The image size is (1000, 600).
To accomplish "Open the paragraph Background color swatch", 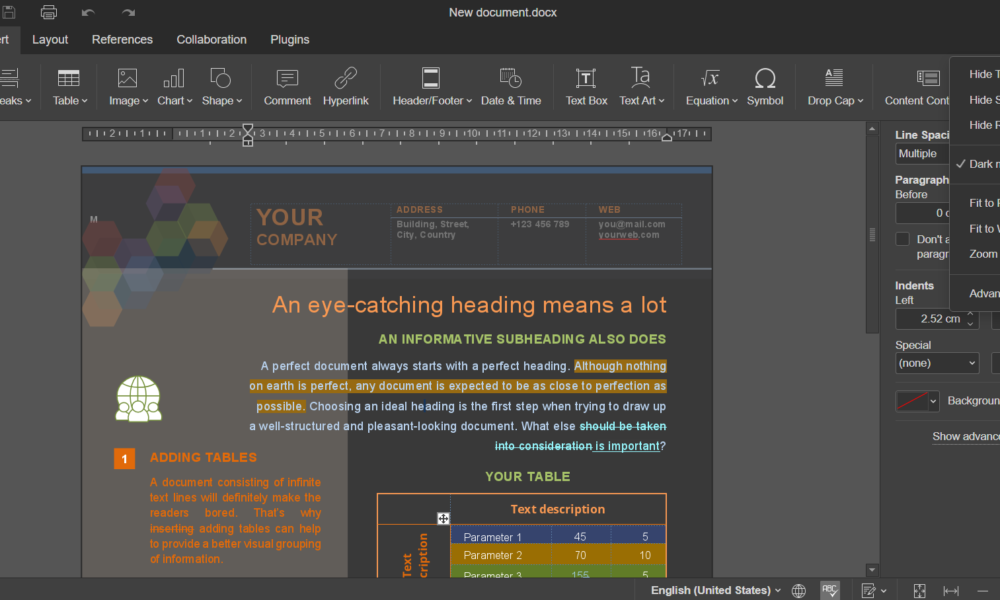I will [916, 401].
